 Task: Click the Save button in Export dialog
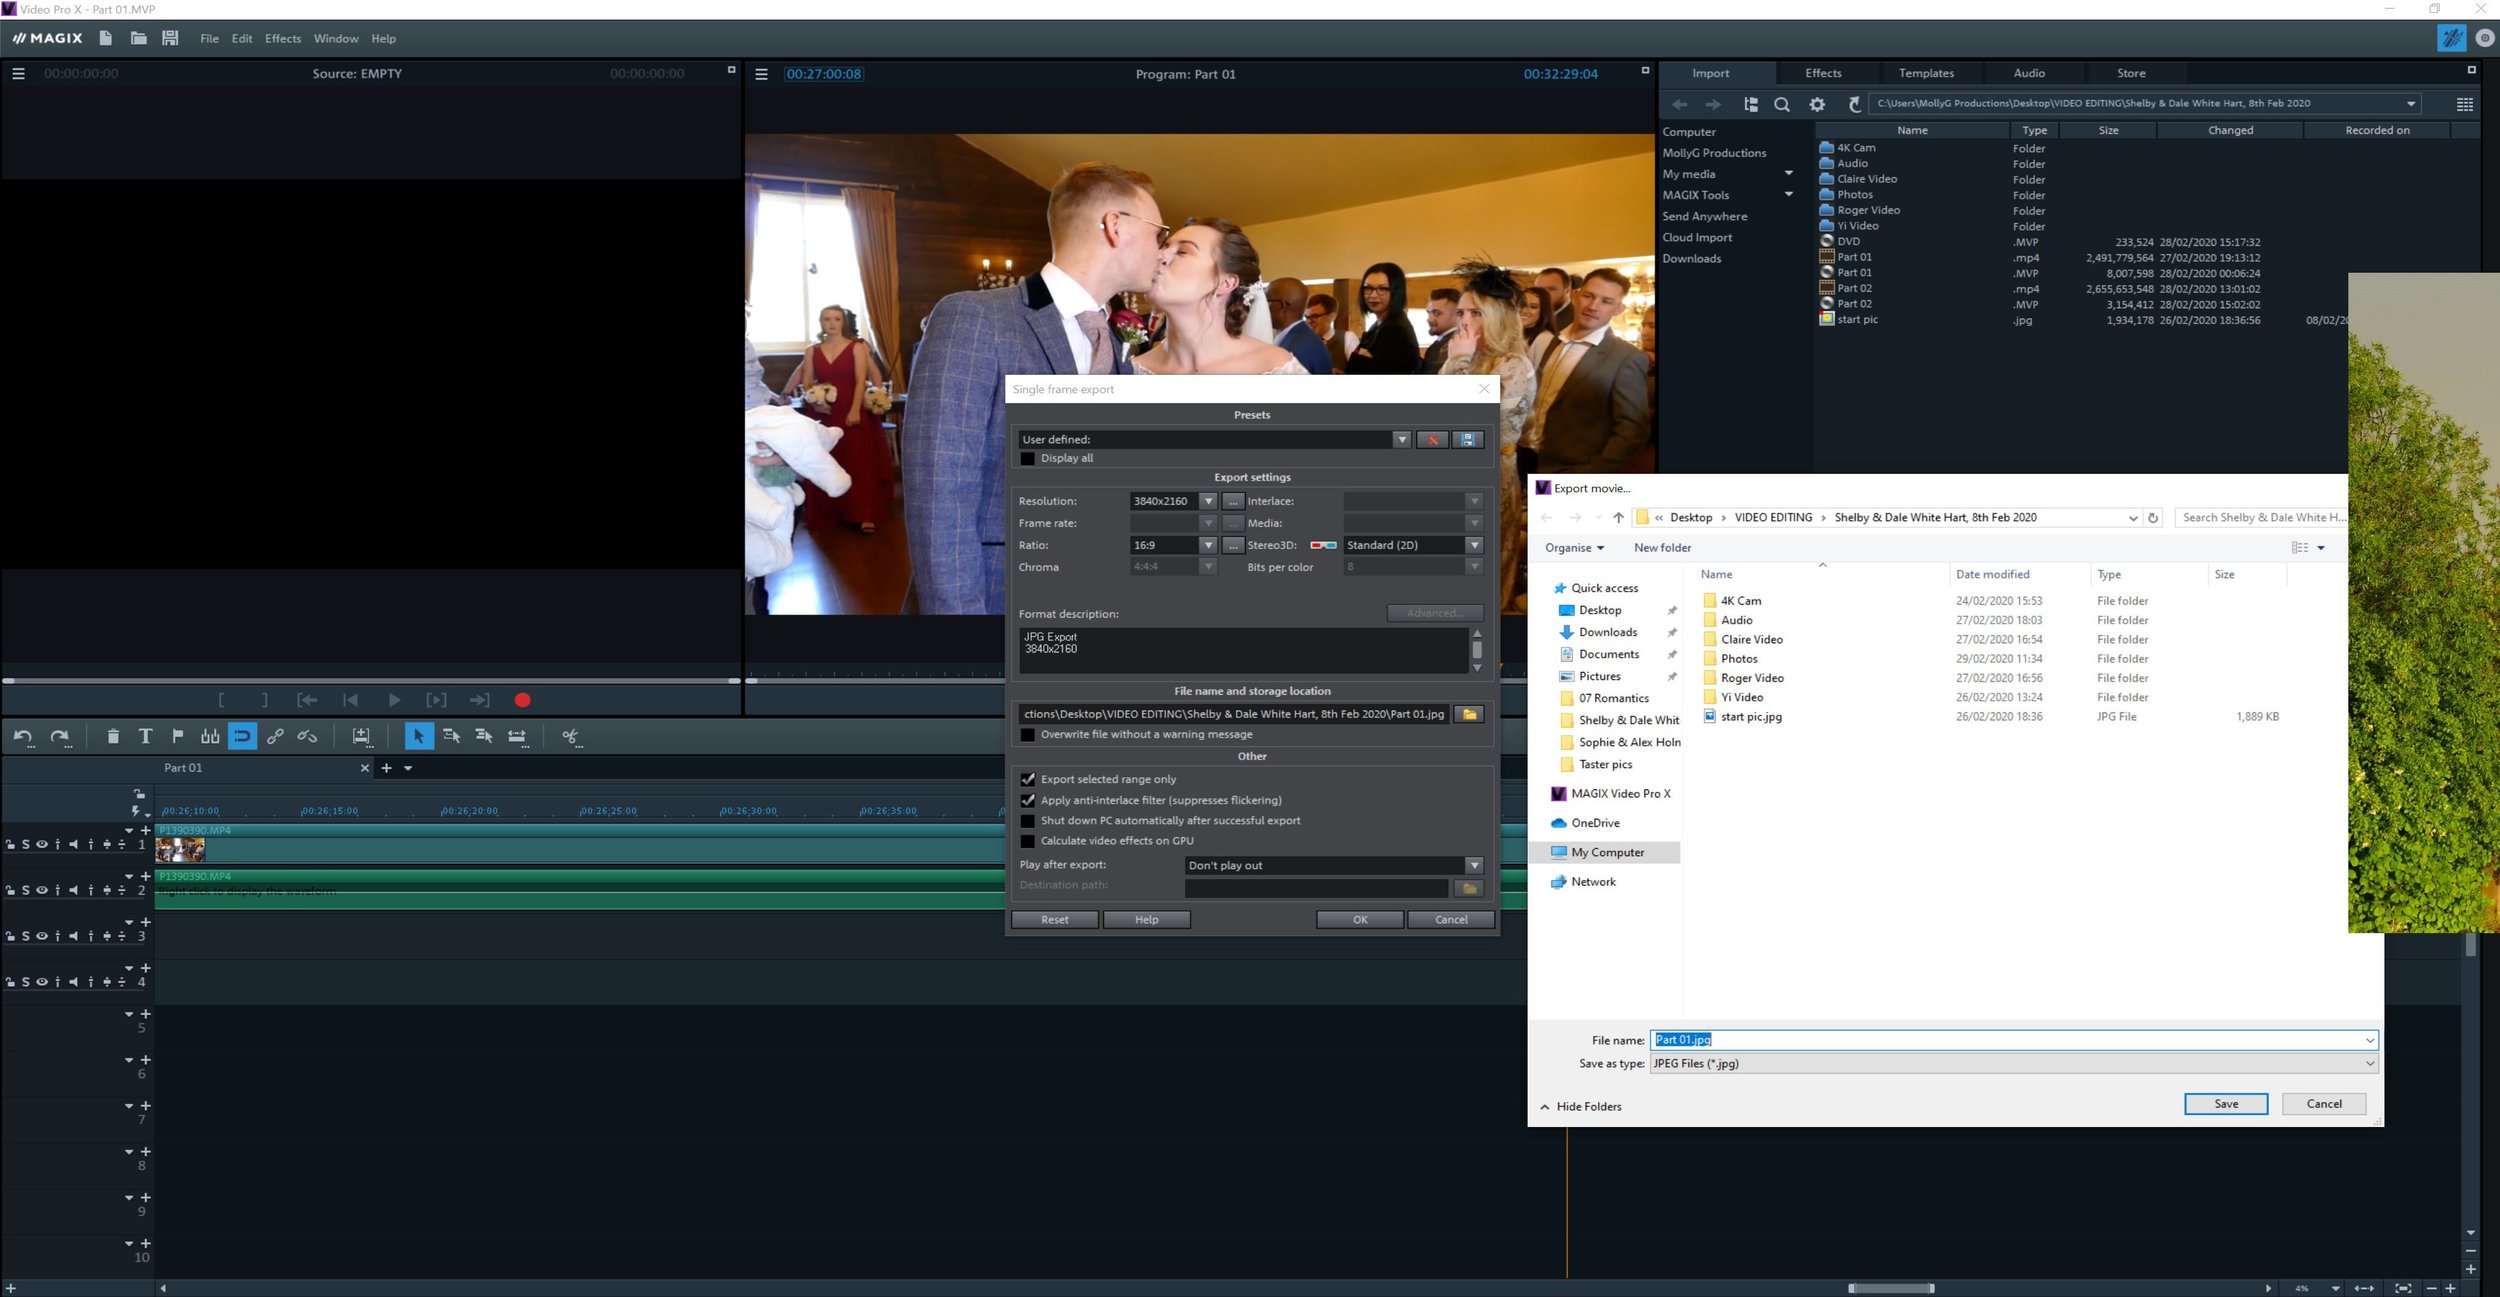tap(2226, 1103)
